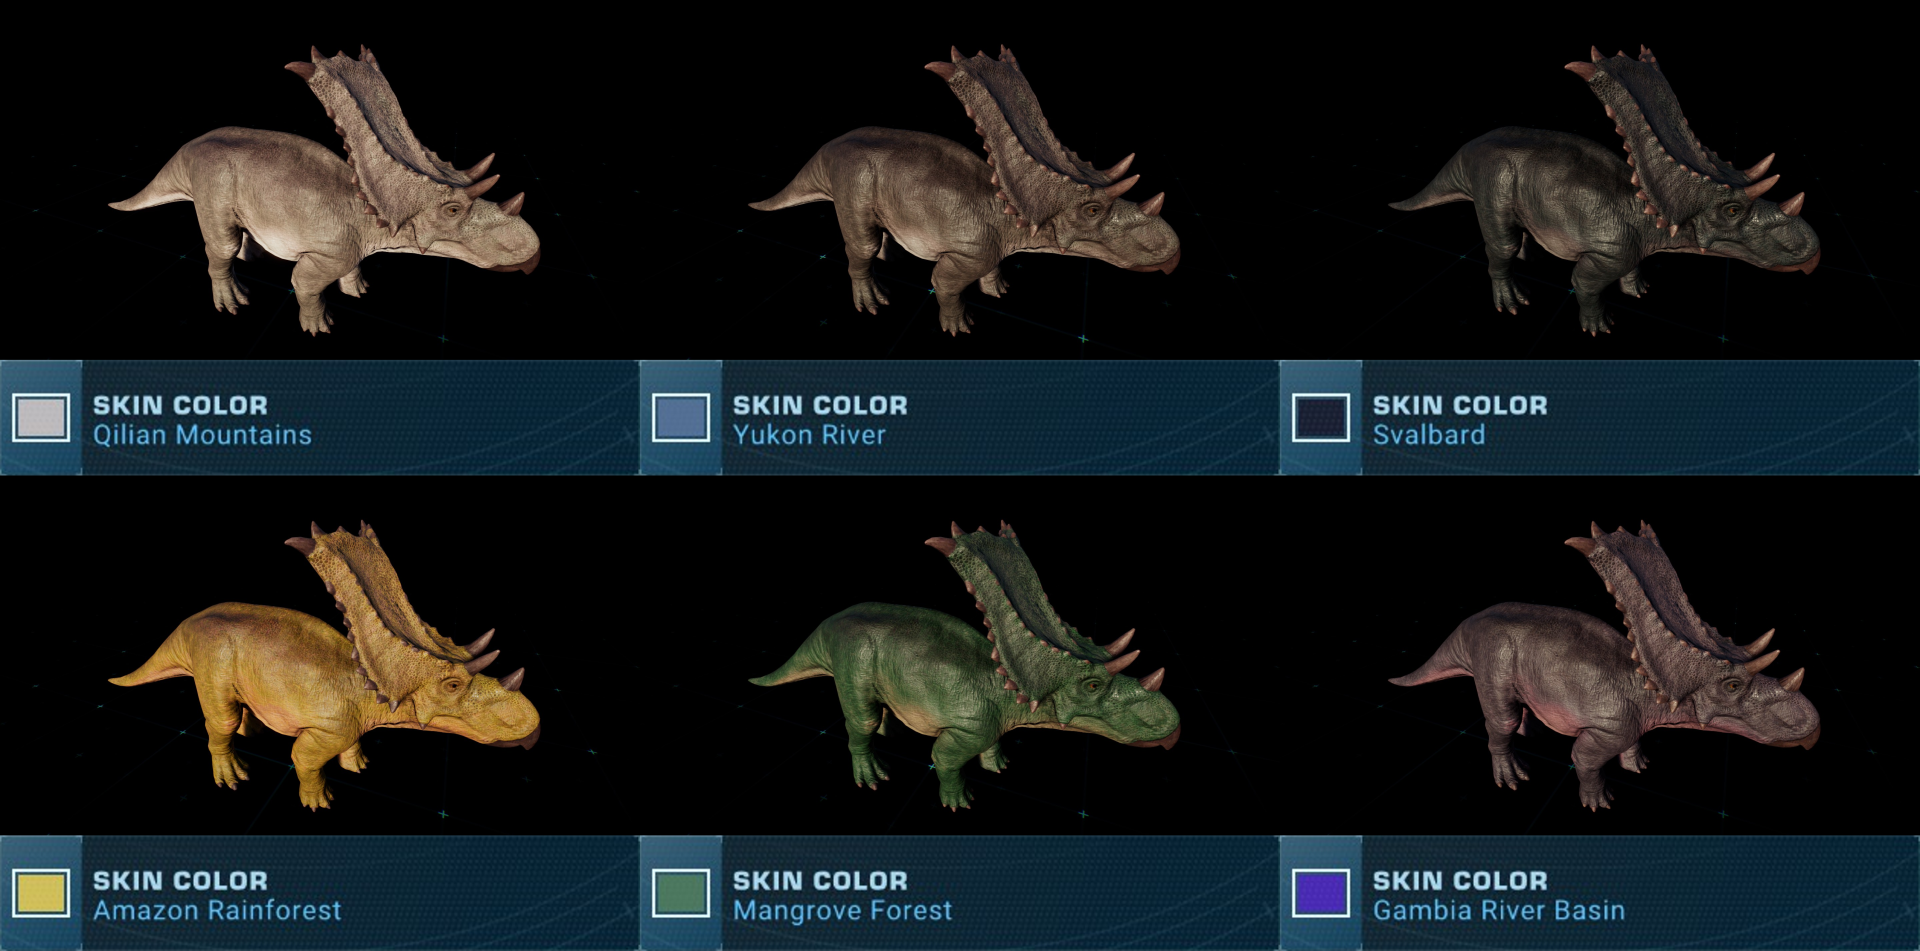
Task: Click the Amazon Rainforest skin label
Action: [217, 910]
